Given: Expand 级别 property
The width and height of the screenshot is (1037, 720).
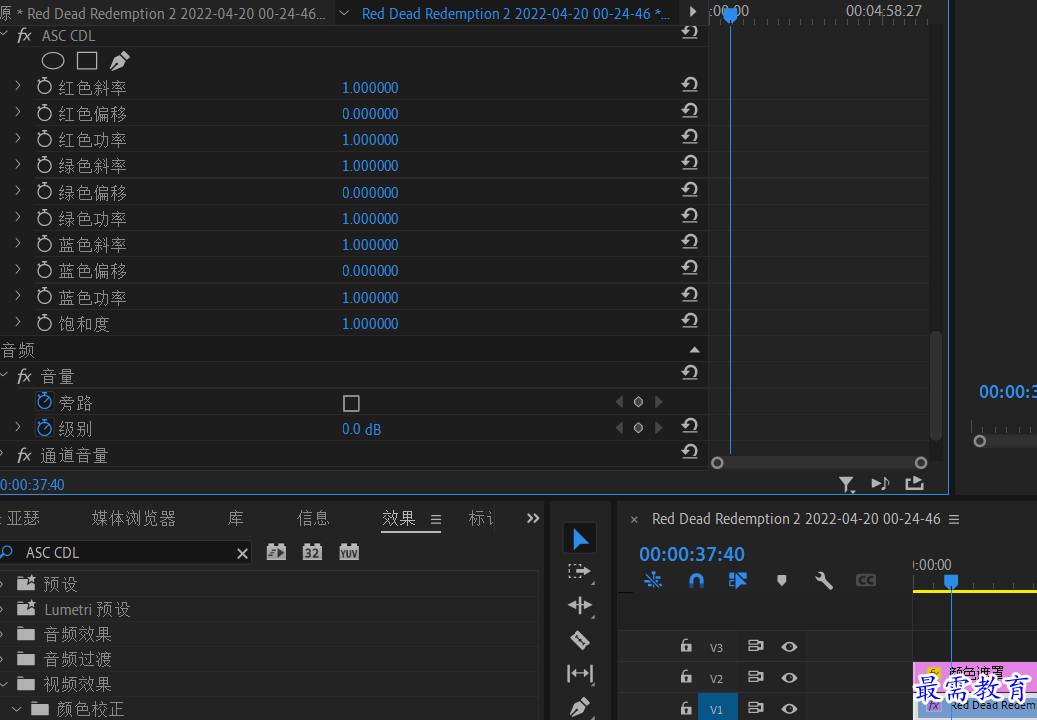Looking at the screenshot, I should [x=18, y=427].
